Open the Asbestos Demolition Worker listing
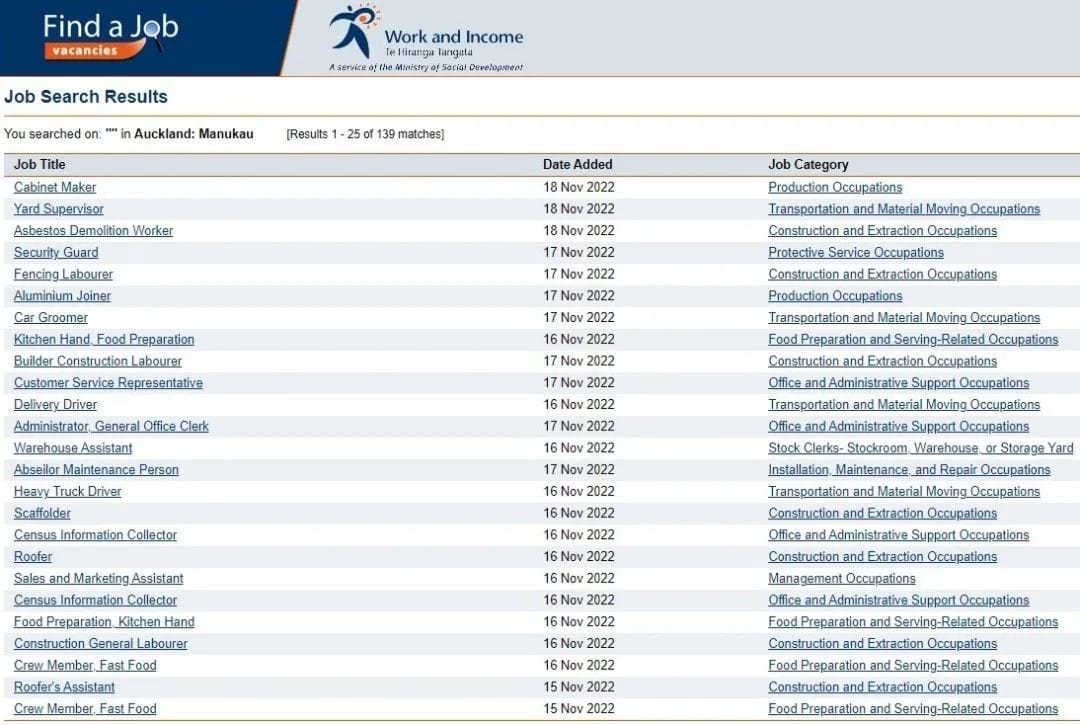Screen dimensions: 1080x725 click(x=94, y=231)
